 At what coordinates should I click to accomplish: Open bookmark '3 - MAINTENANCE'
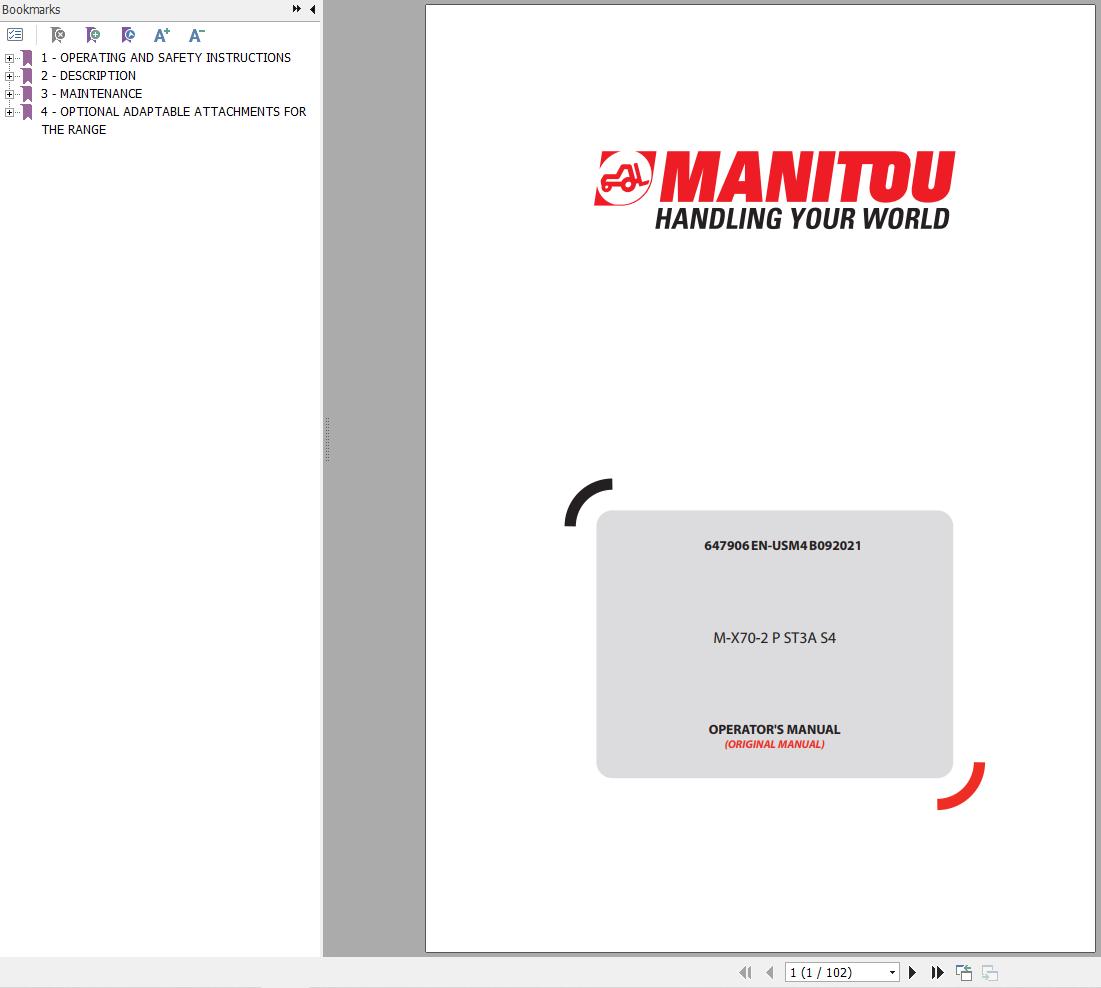coord(91,94)
